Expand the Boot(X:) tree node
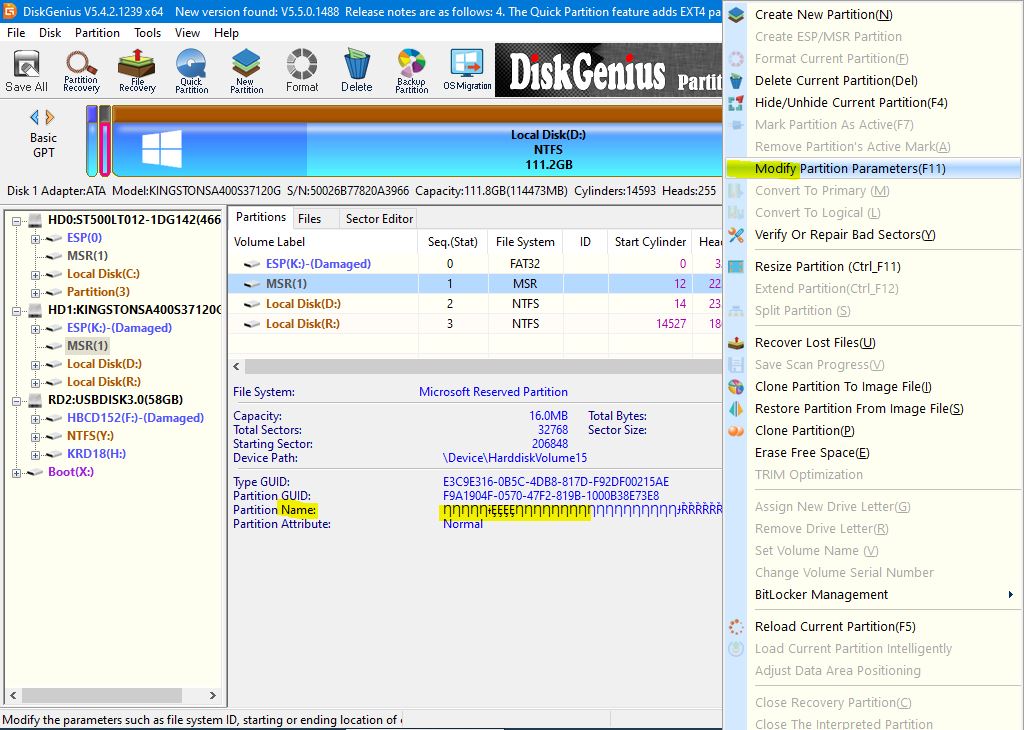 pos(17,472)
